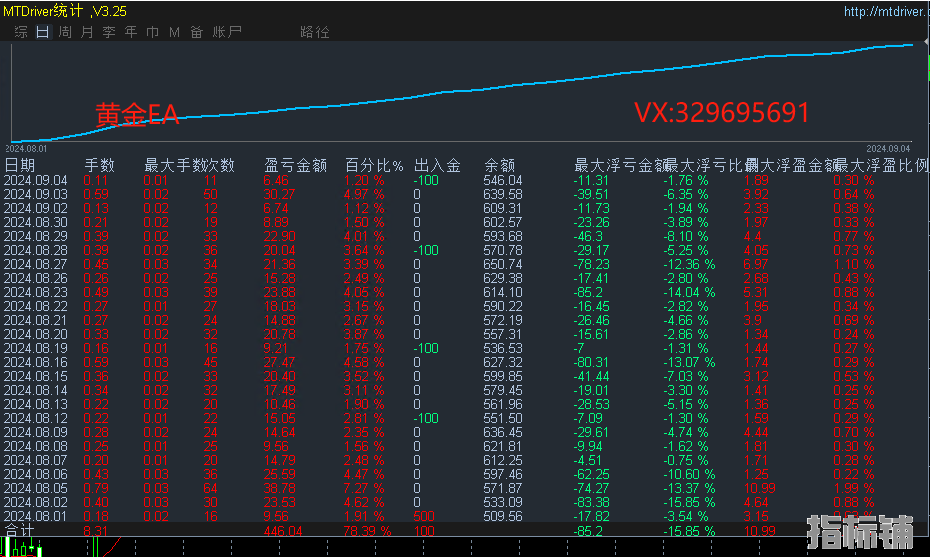
Task: Click the 日期 column header
Action: click(20, 165)
